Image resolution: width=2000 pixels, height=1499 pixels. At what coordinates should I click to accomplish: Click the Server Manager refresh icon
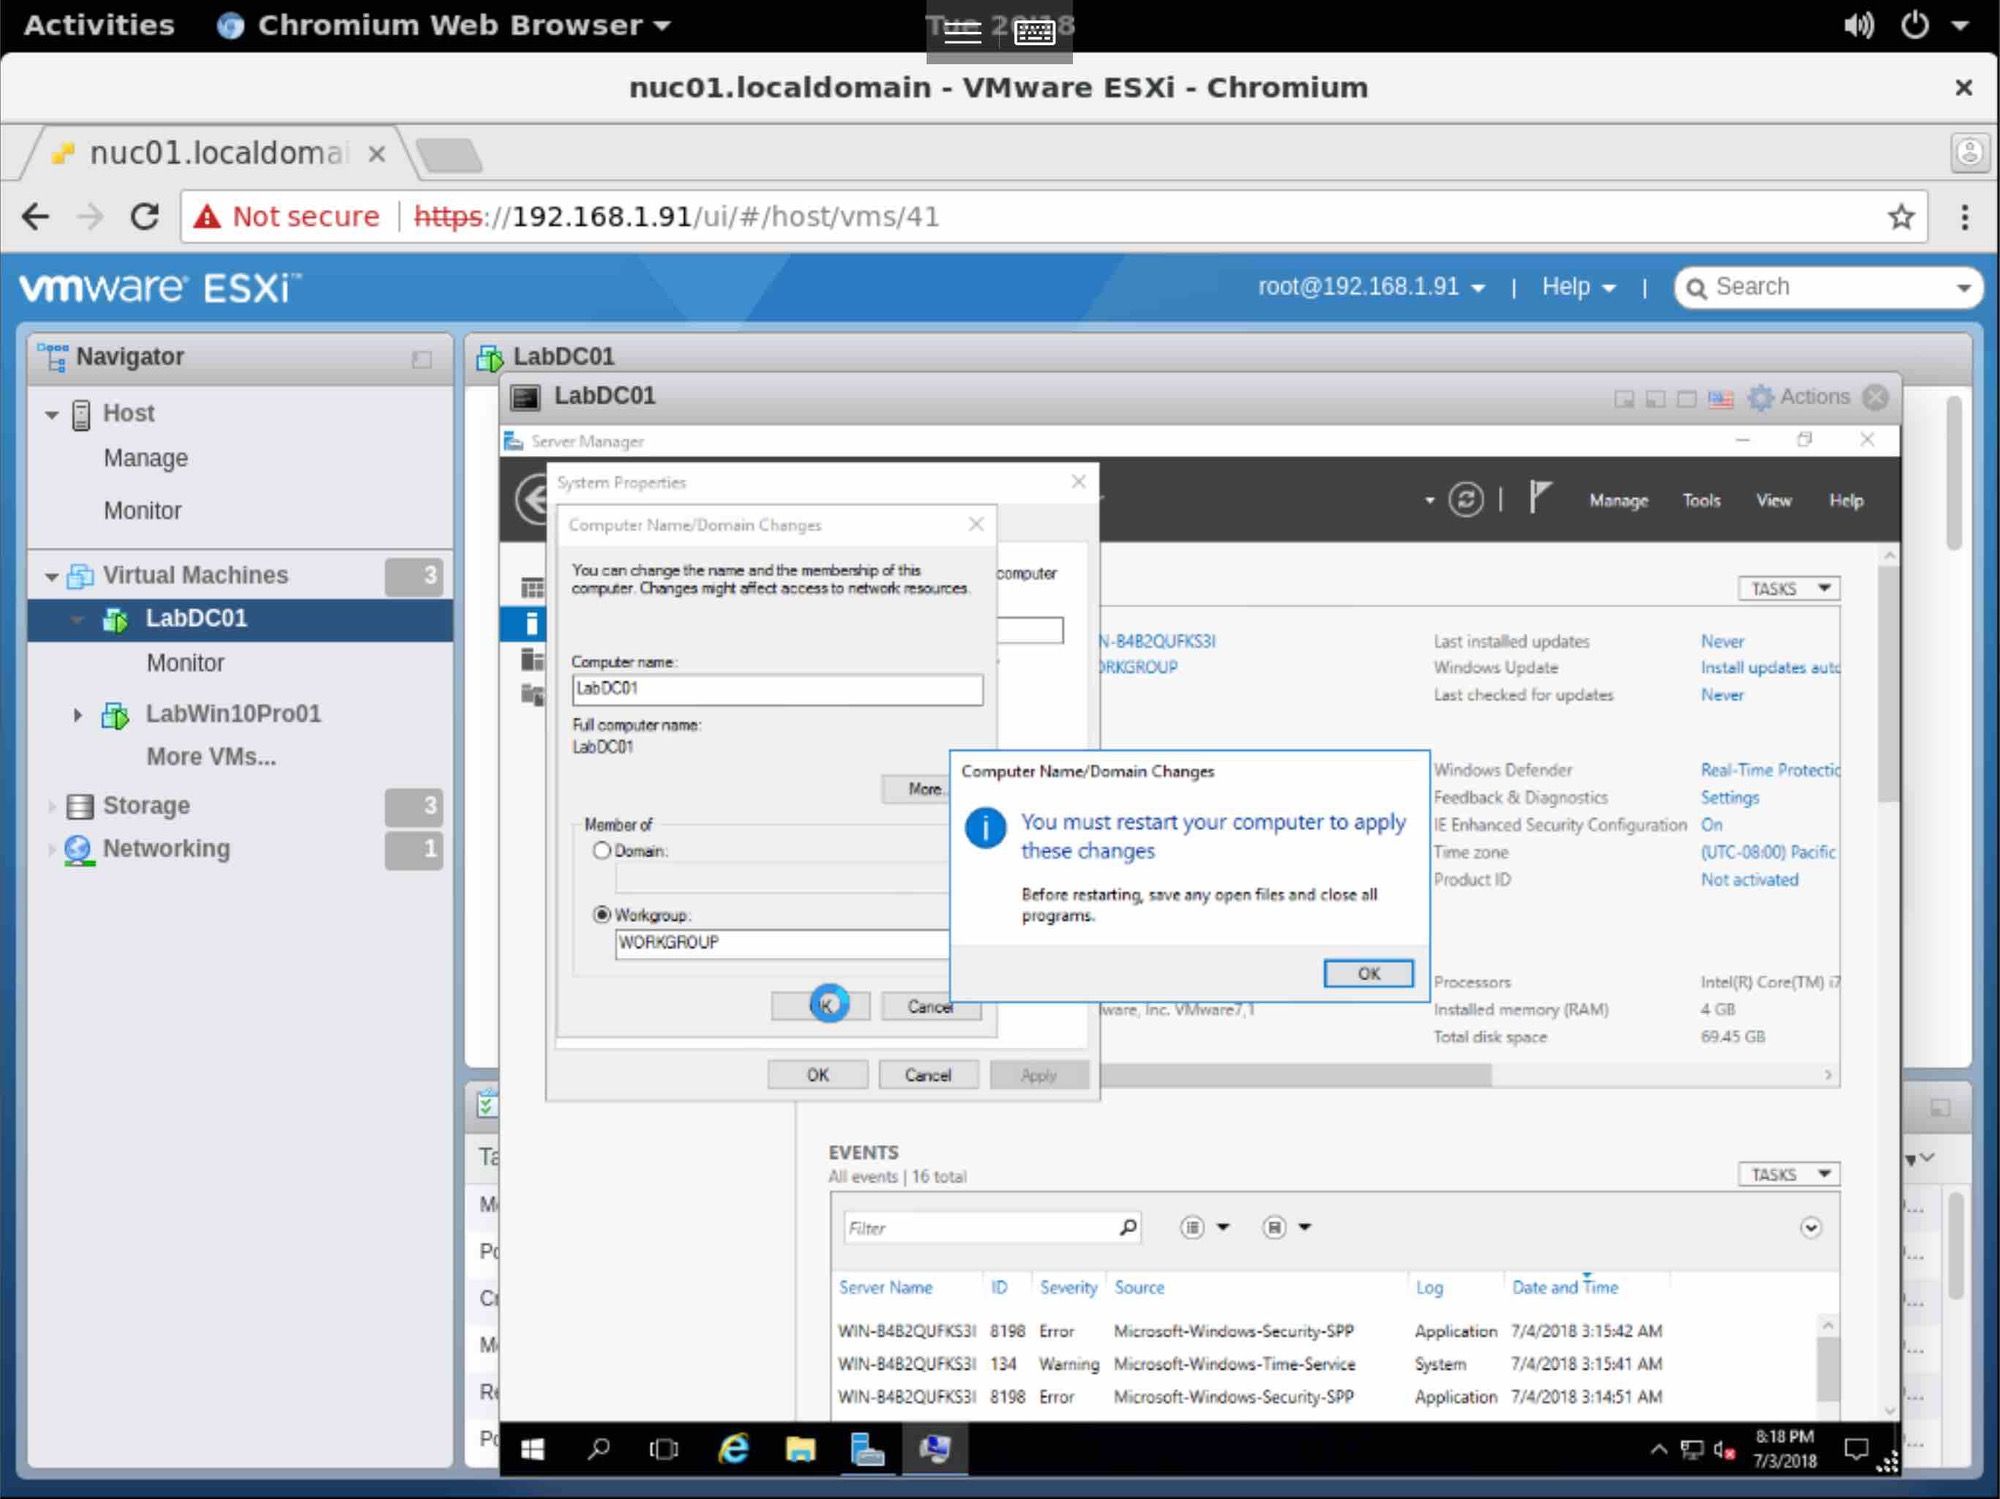[1465, 499]
